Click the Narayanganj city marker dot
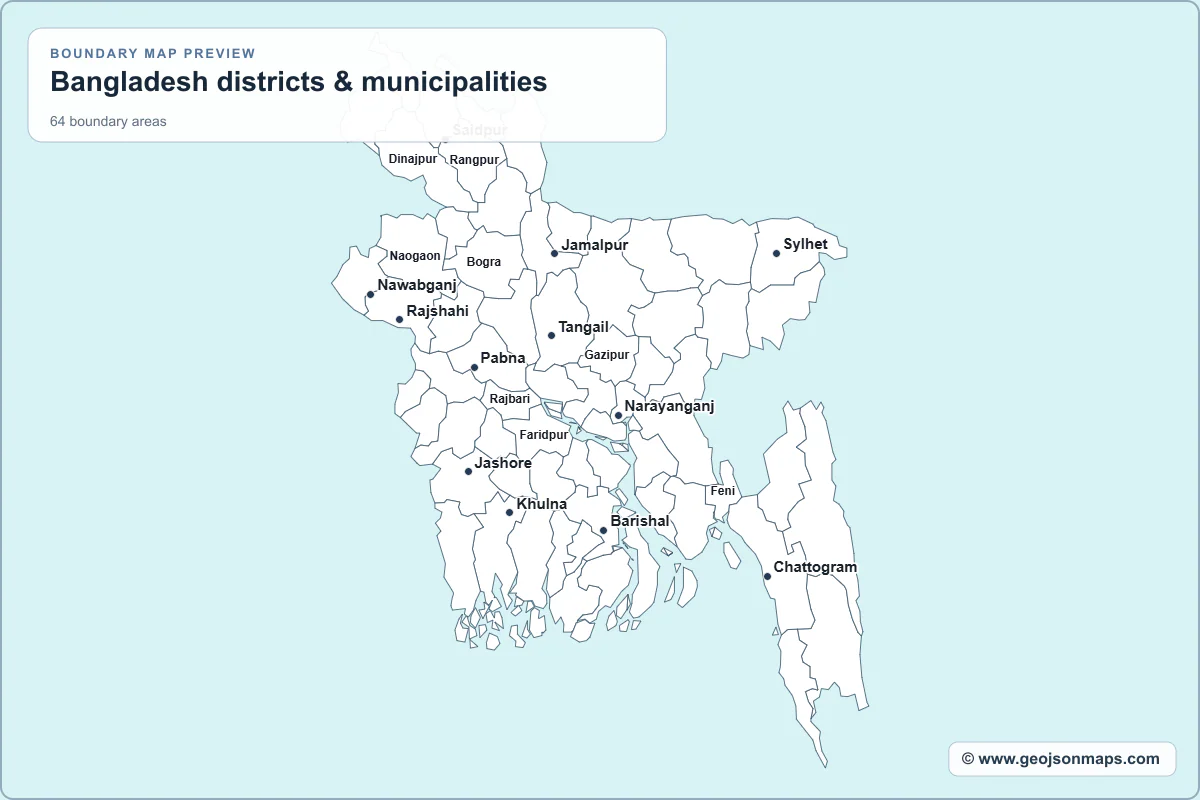This screenshot has height=800, width=1200. point(618,415)
